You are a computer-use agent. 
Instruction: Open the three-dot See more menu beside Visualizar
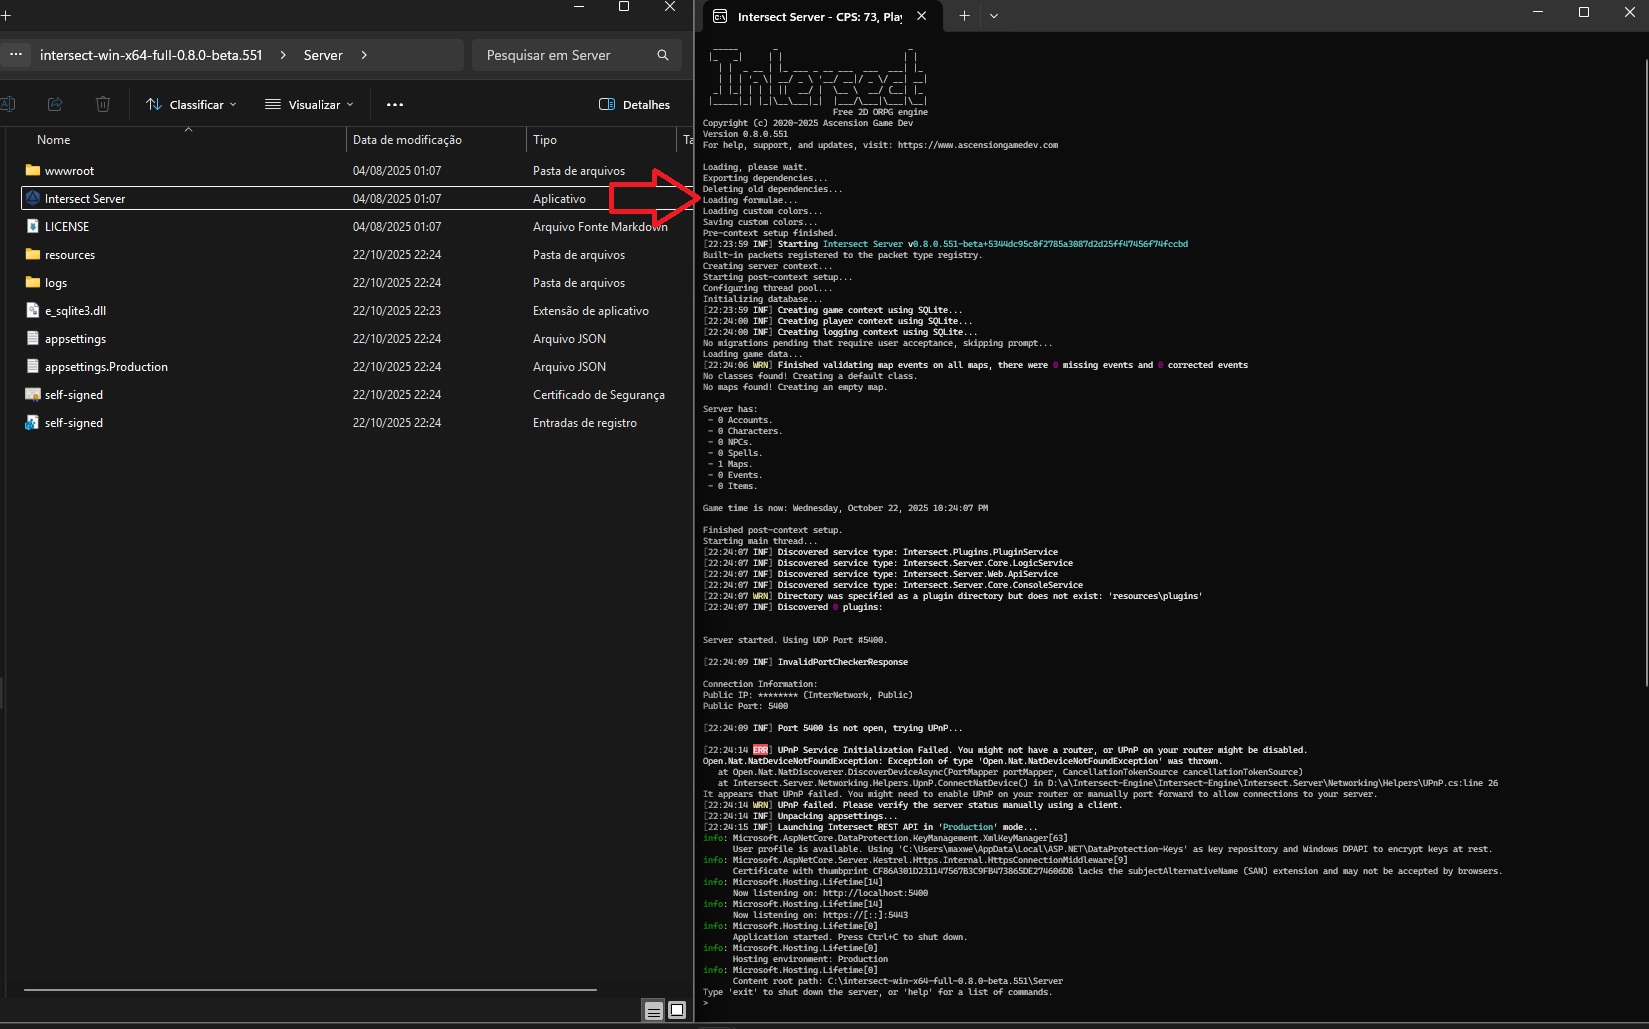tap(395, 104)
